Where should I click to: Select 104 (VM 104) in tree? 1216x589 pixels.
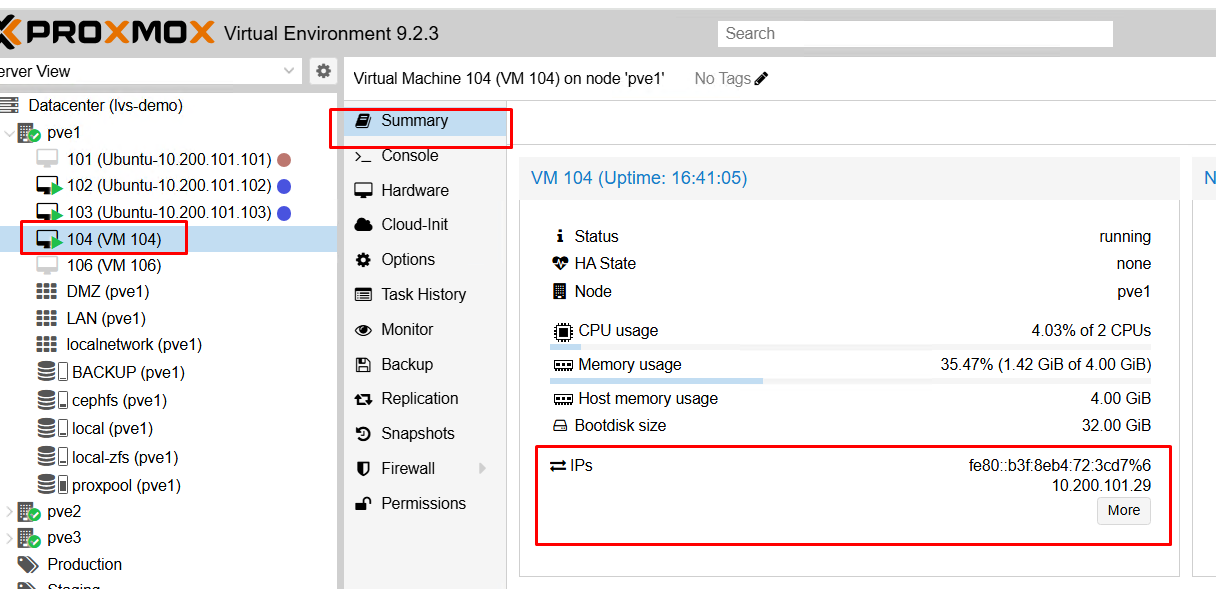click(x=114, y=239)
